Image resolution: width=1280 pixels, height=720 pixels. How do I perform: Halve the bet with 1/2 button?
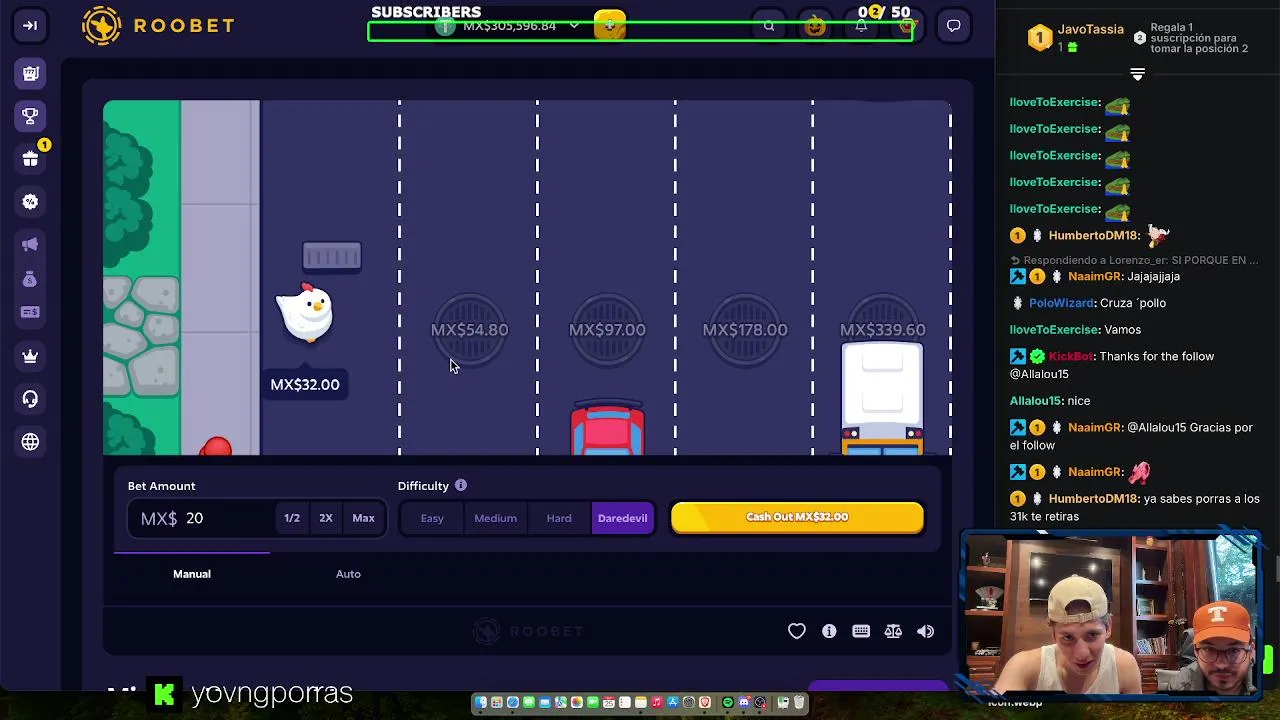(292, 518)
